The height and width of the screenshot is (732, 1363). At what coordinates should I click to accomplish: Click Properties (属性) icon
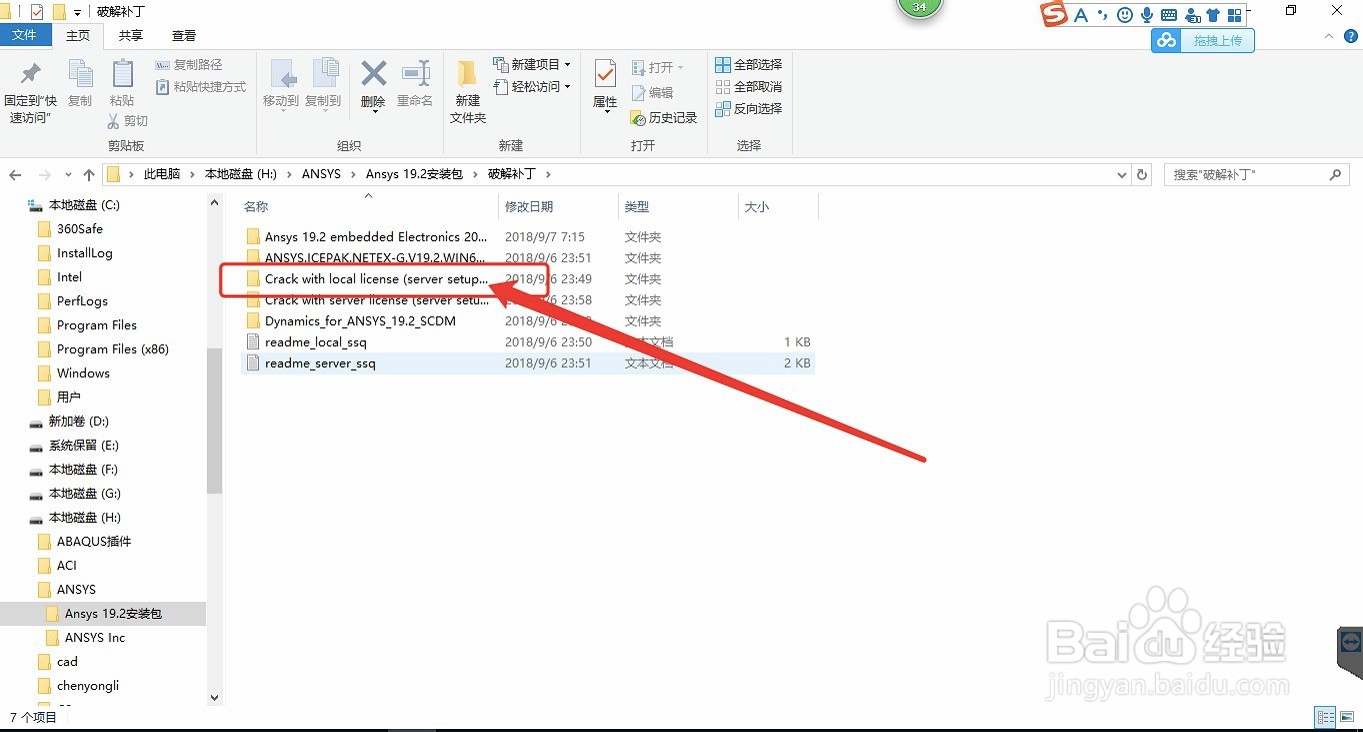(605, 74)
